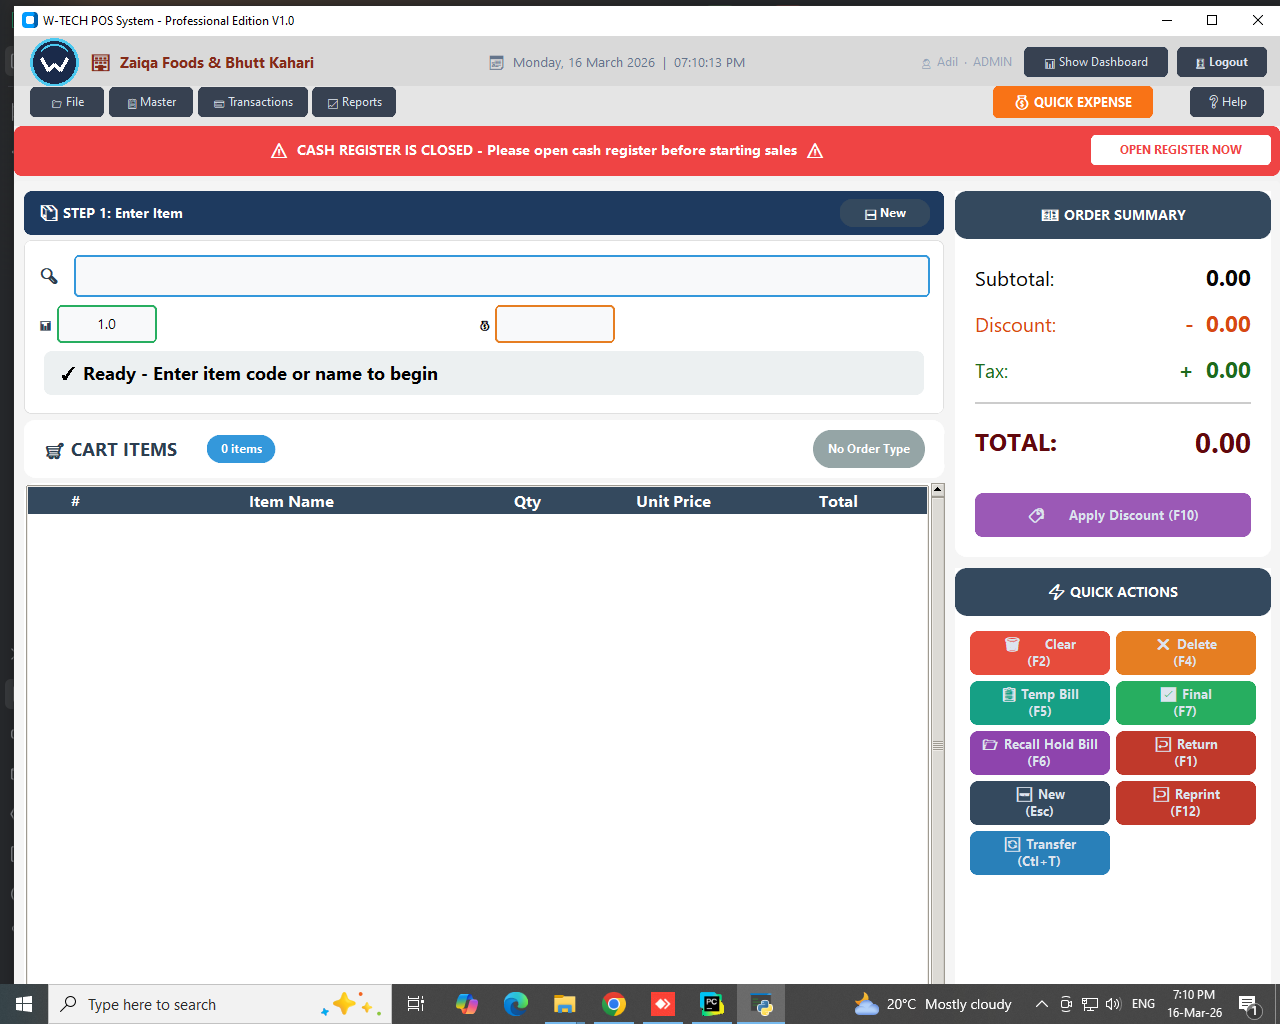Screen dimensions: 1280x1024
Task: Click Recall Hold Bill (F6)
Action: pyautogui.click(x=1040, y=753)
